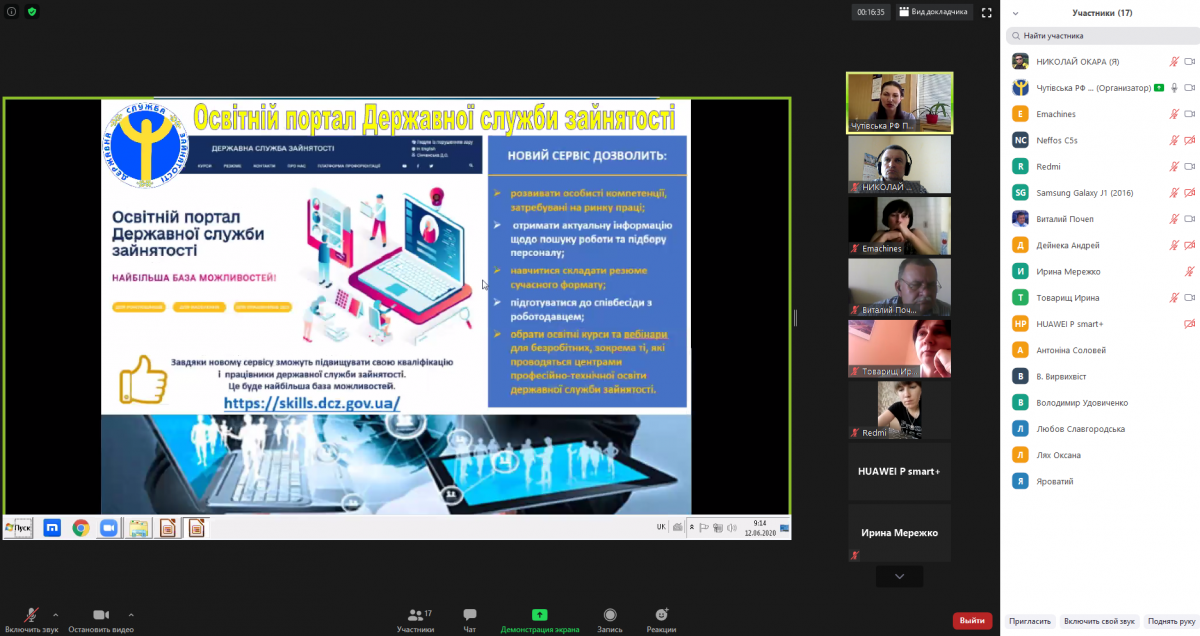The image size is (1200, 636).
Task: Open Reactions menu
Action: pyautogui.click(x=660, y=619)
